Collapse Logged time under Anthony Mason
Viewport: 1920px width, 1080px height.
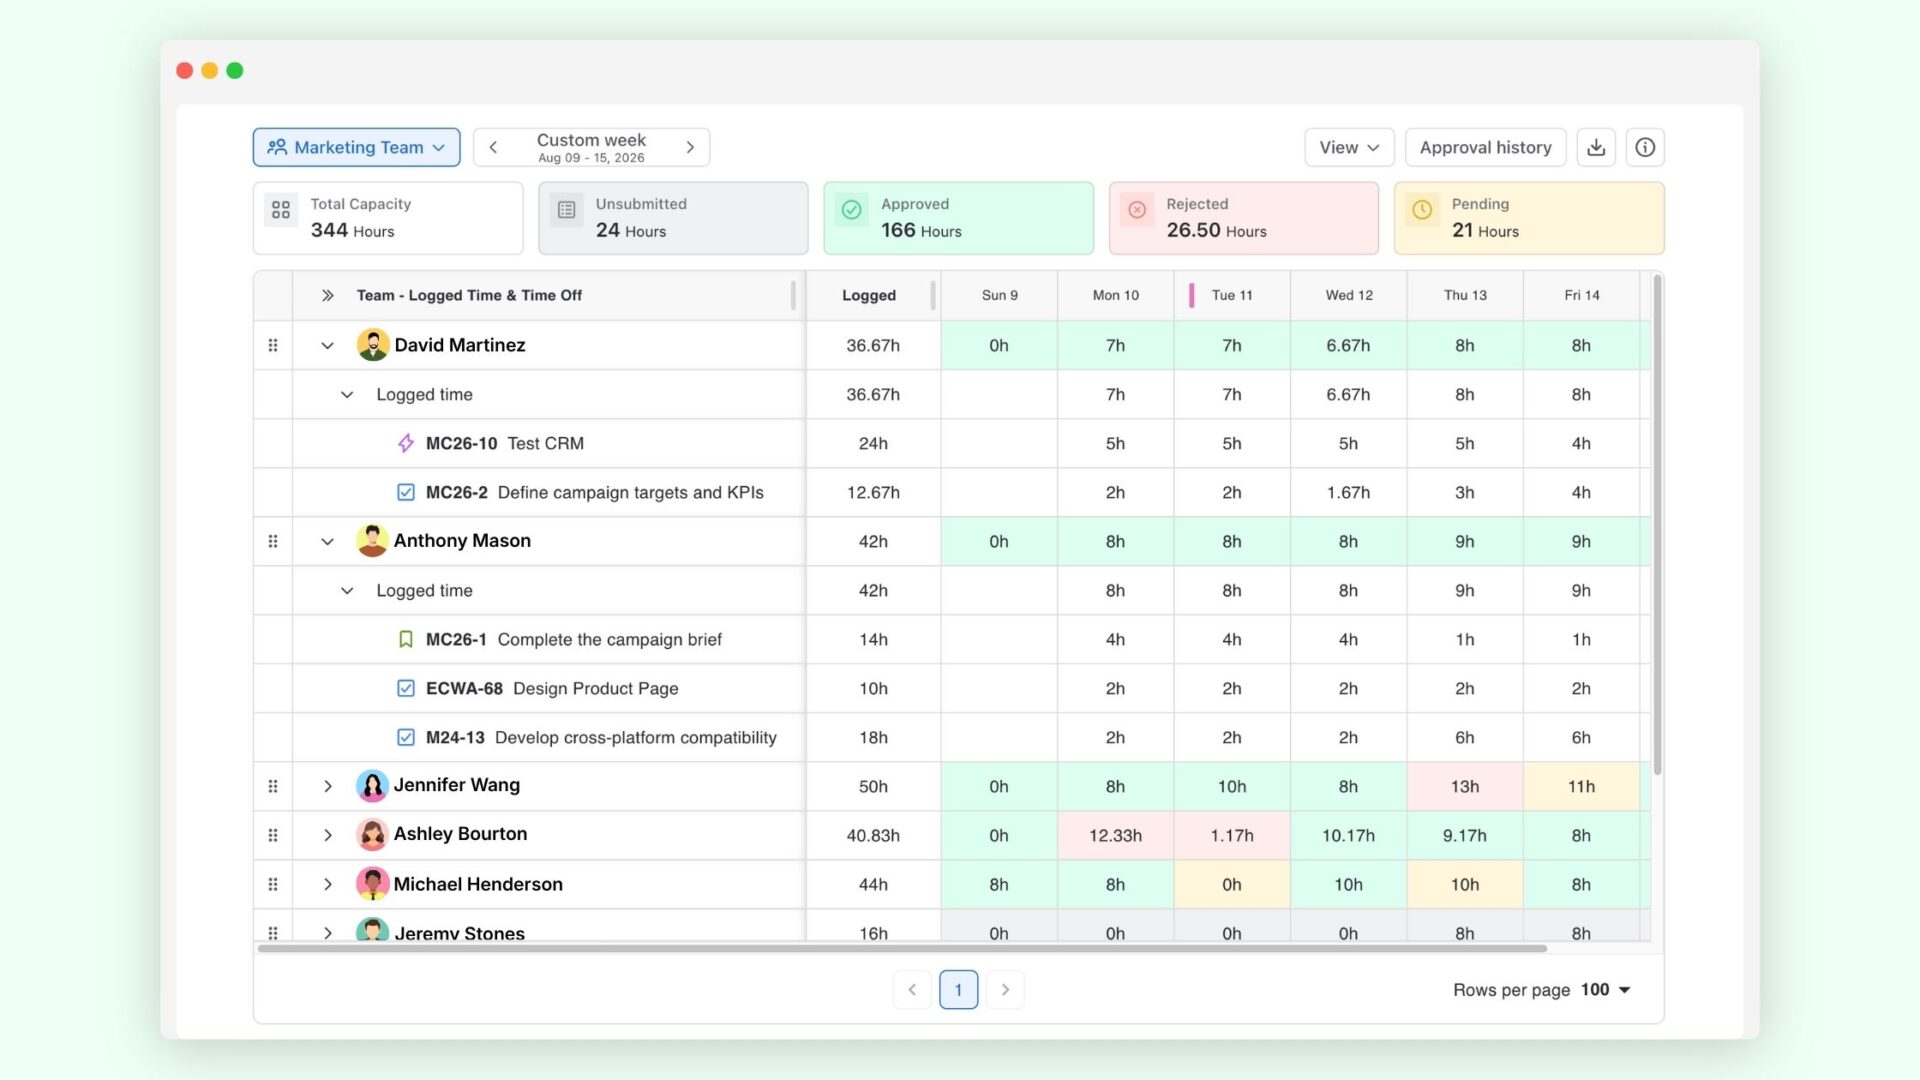point(347,590)
